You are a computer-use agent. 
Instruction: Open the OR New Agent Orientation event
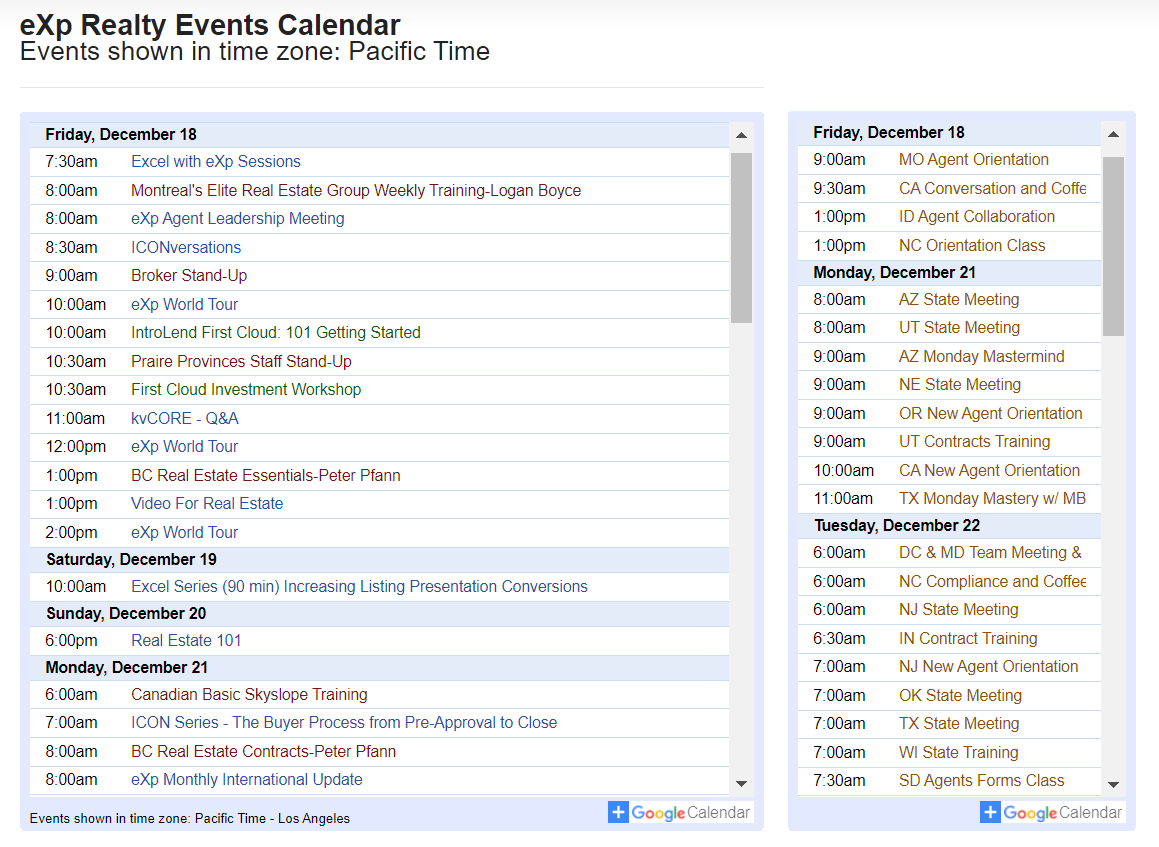click(x=990, y=413)
